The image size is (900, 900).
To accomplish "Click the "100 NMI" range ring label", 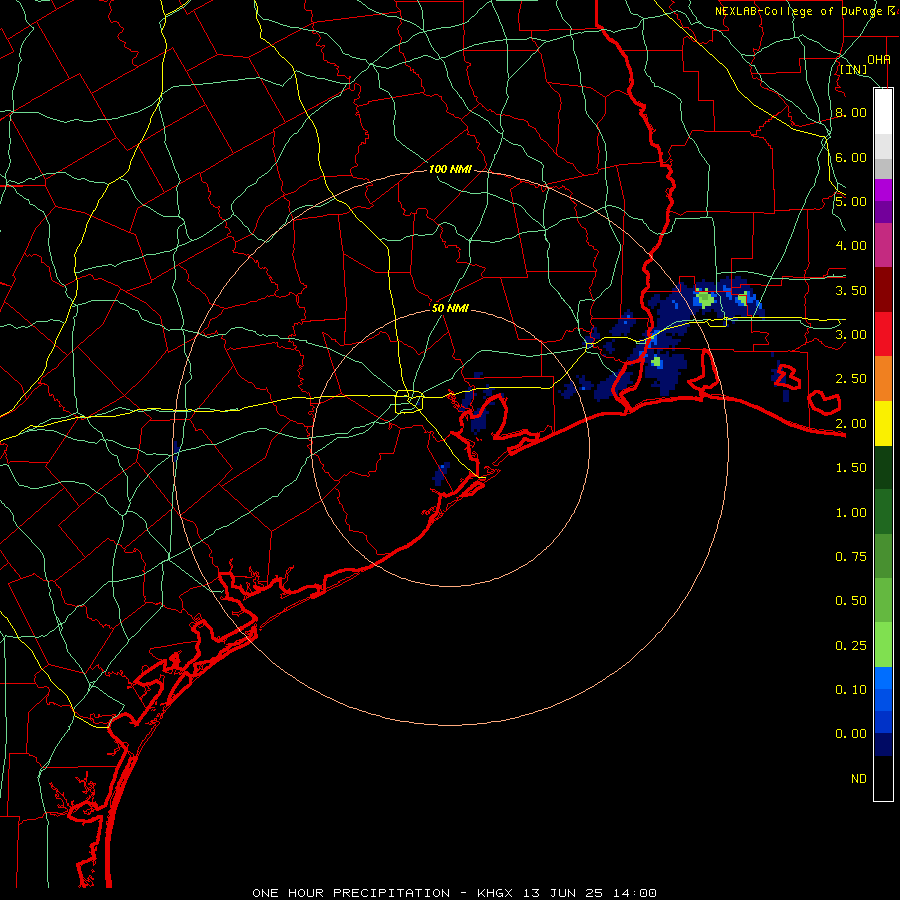I will pyautogui.click(x=450, y=169).
